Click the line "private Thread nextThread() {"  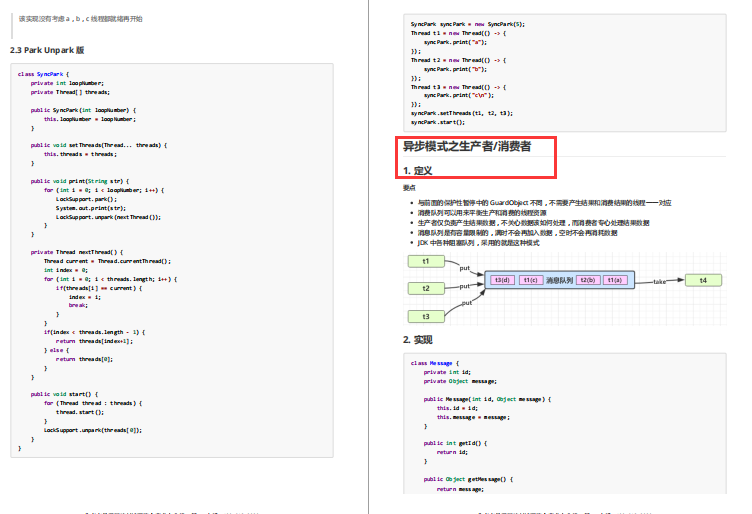click(77, 252)
